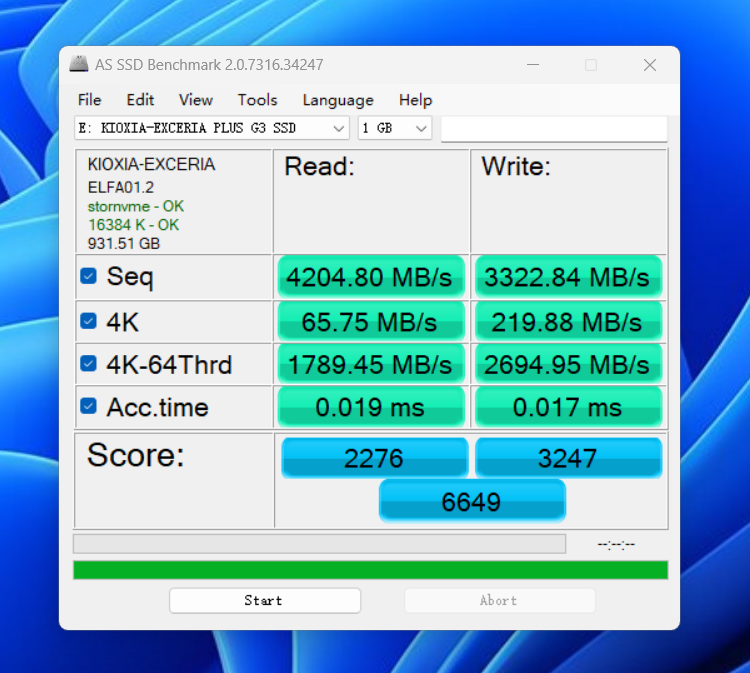
Task: Click 4K write result 219.88 MB/s
Action: (x=568, y=321)
